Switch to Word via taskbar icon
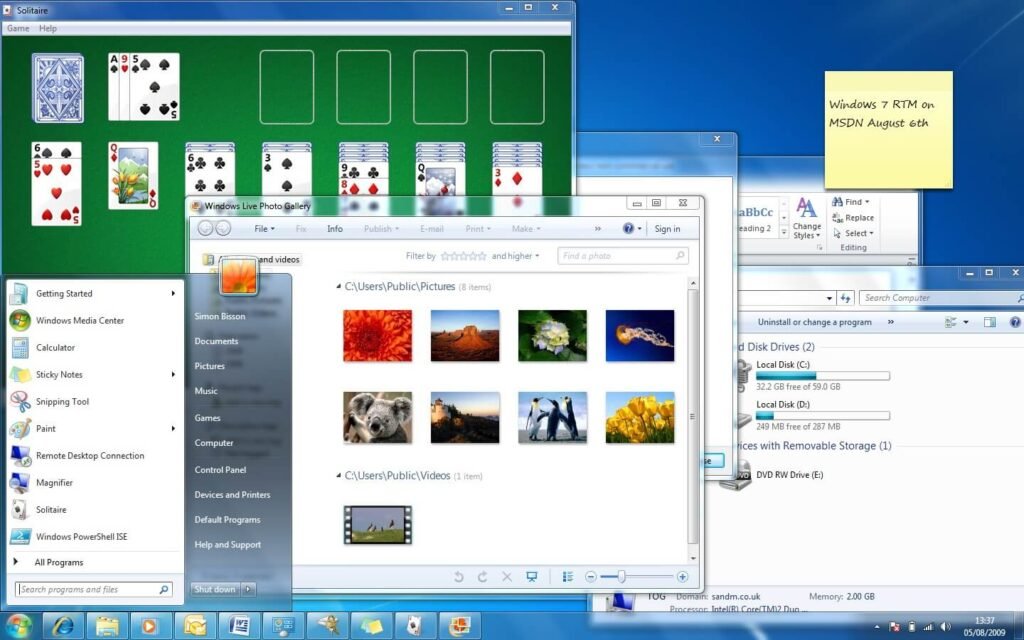The height and width of the screenshot is (640, 1024). point(239,626)
